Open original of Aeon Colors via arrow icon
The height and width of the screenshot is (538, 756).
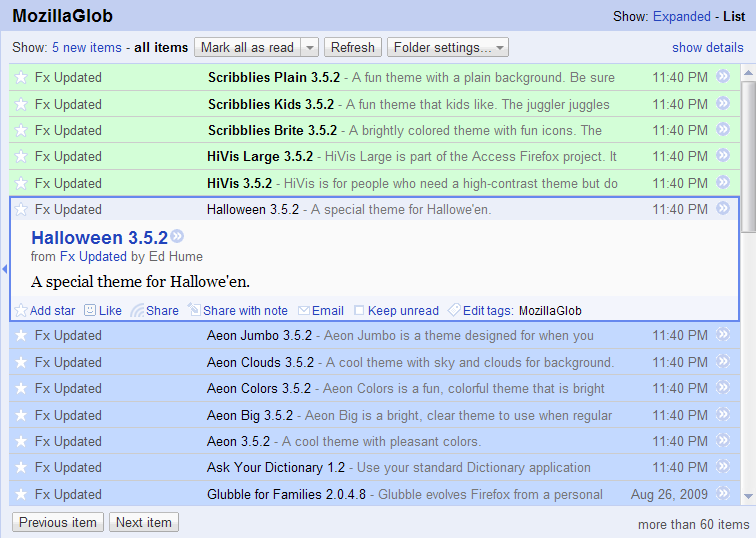723,388
